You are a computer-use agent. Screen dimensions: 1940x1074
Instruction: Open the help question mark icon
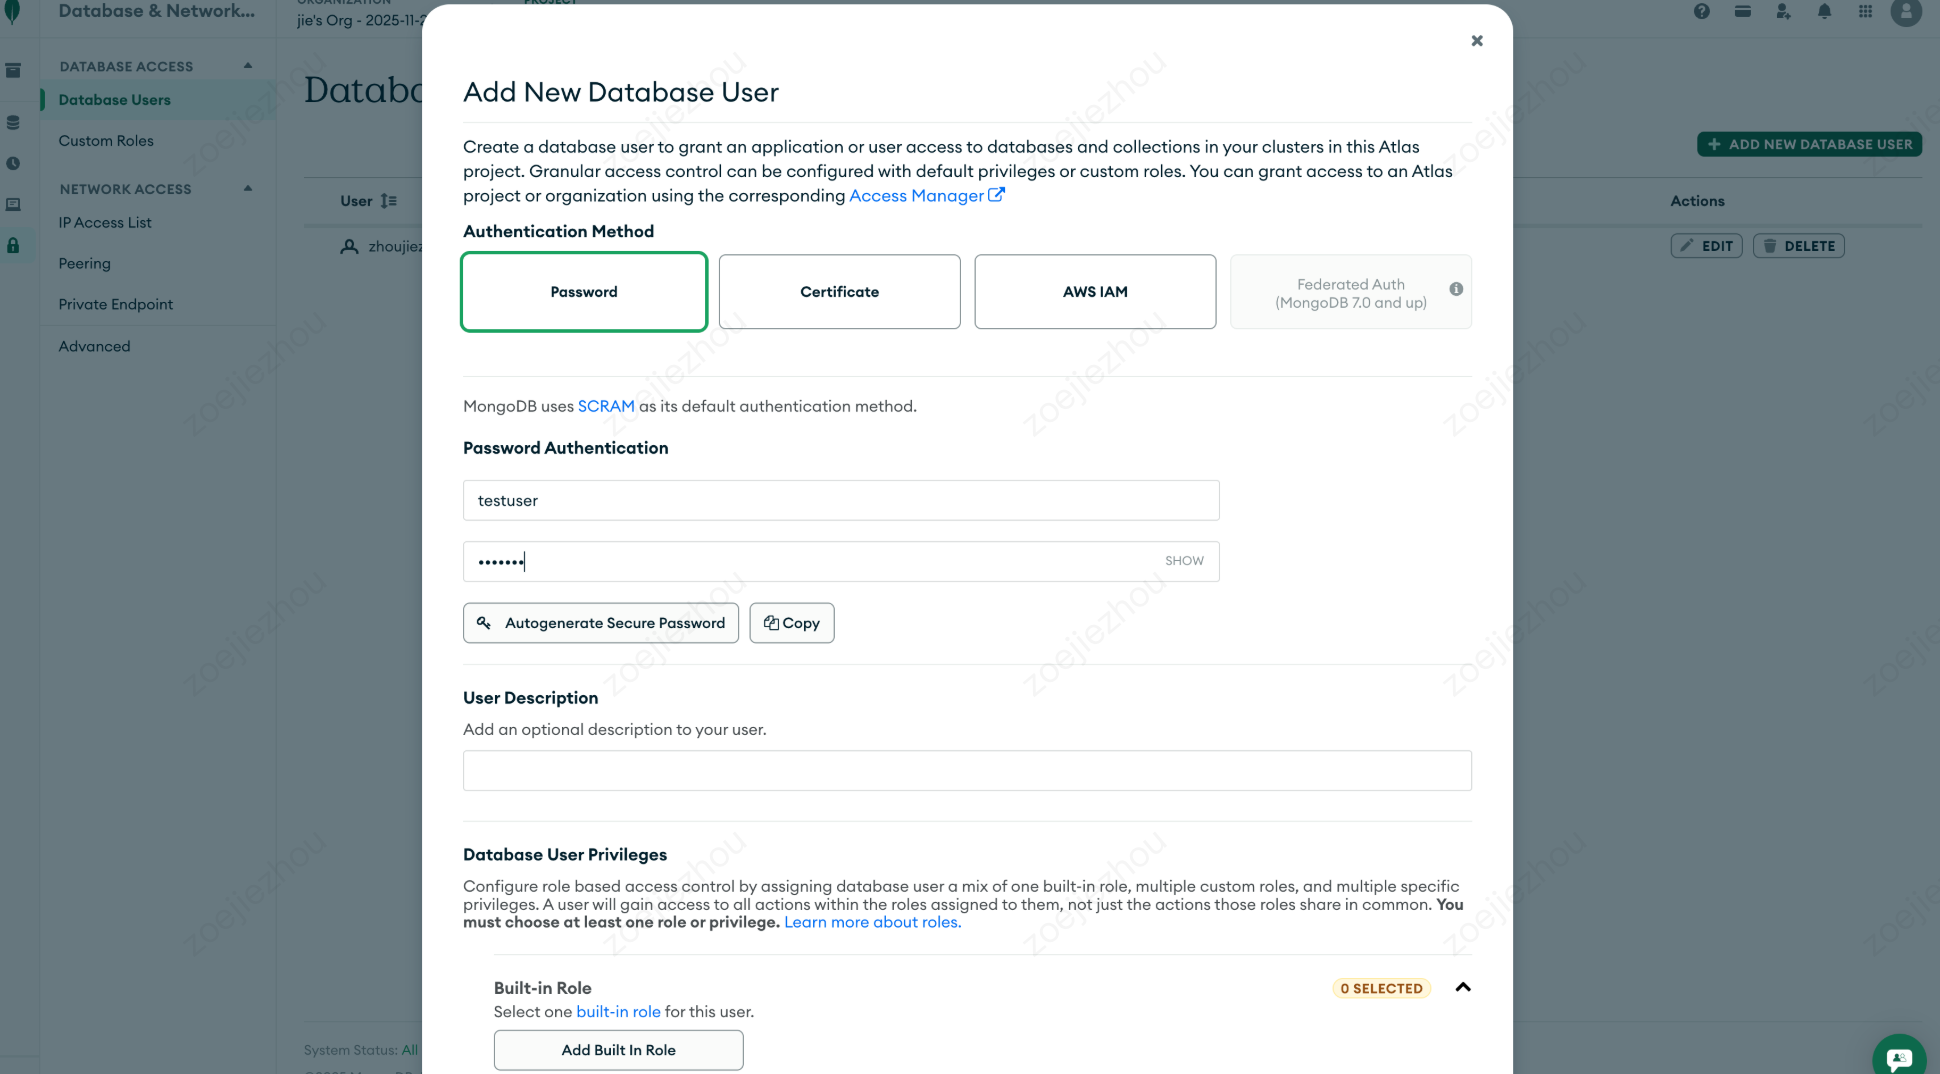tap(1701, 12)
